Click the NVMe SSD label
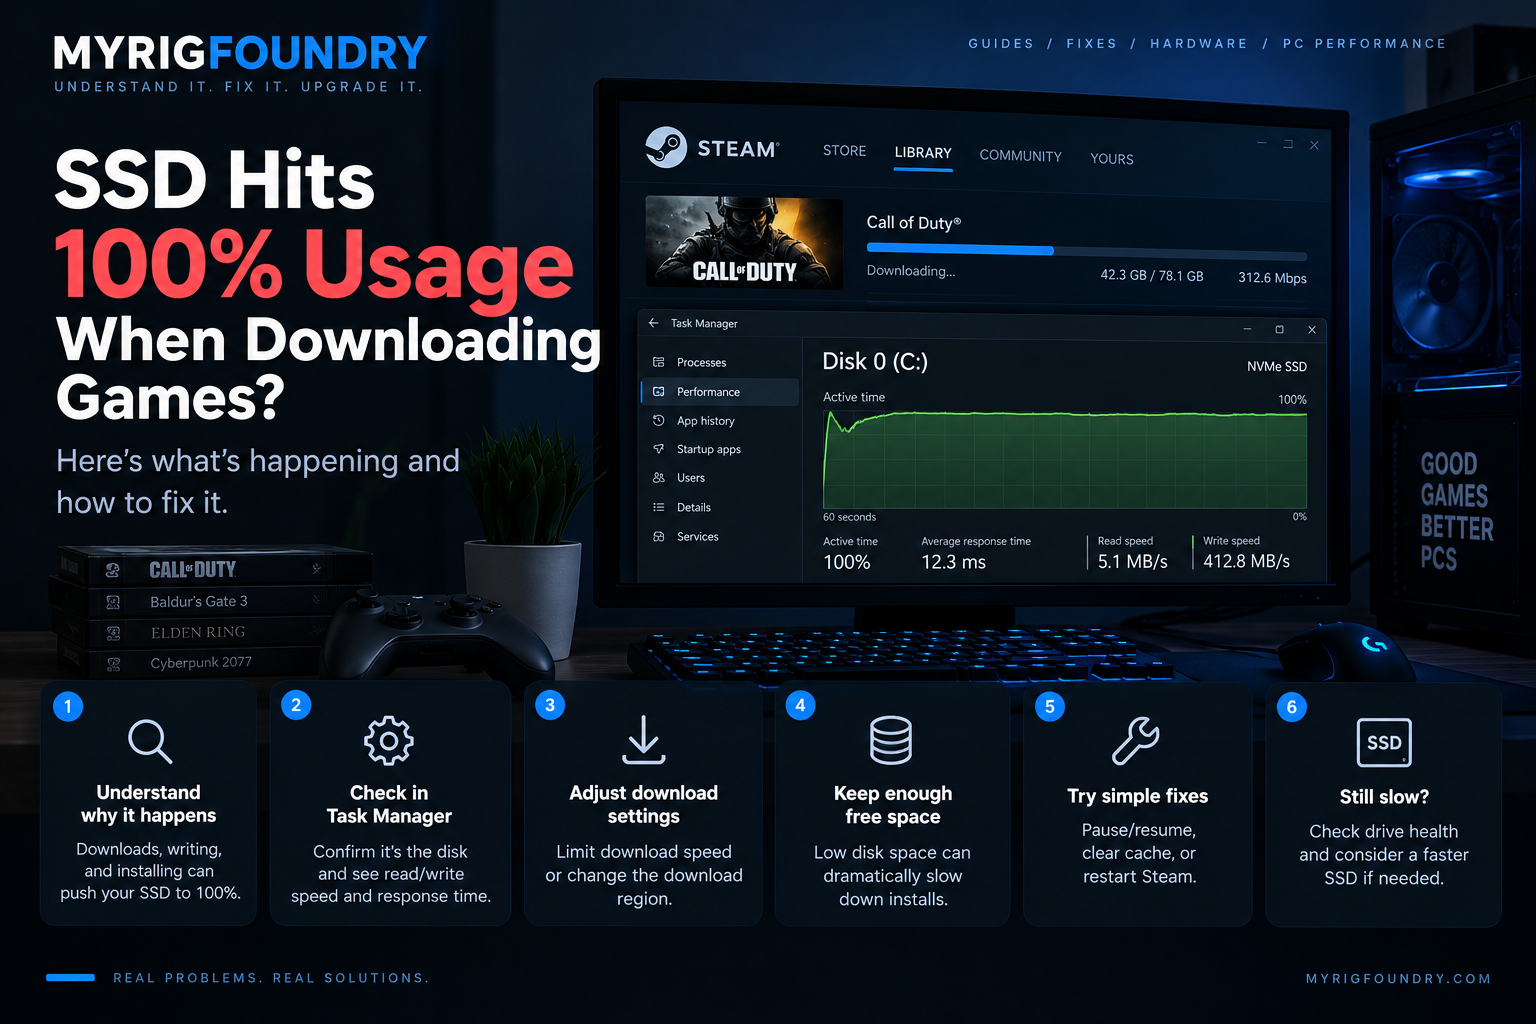1536x1024 pixels. (x=1277, y=367)
